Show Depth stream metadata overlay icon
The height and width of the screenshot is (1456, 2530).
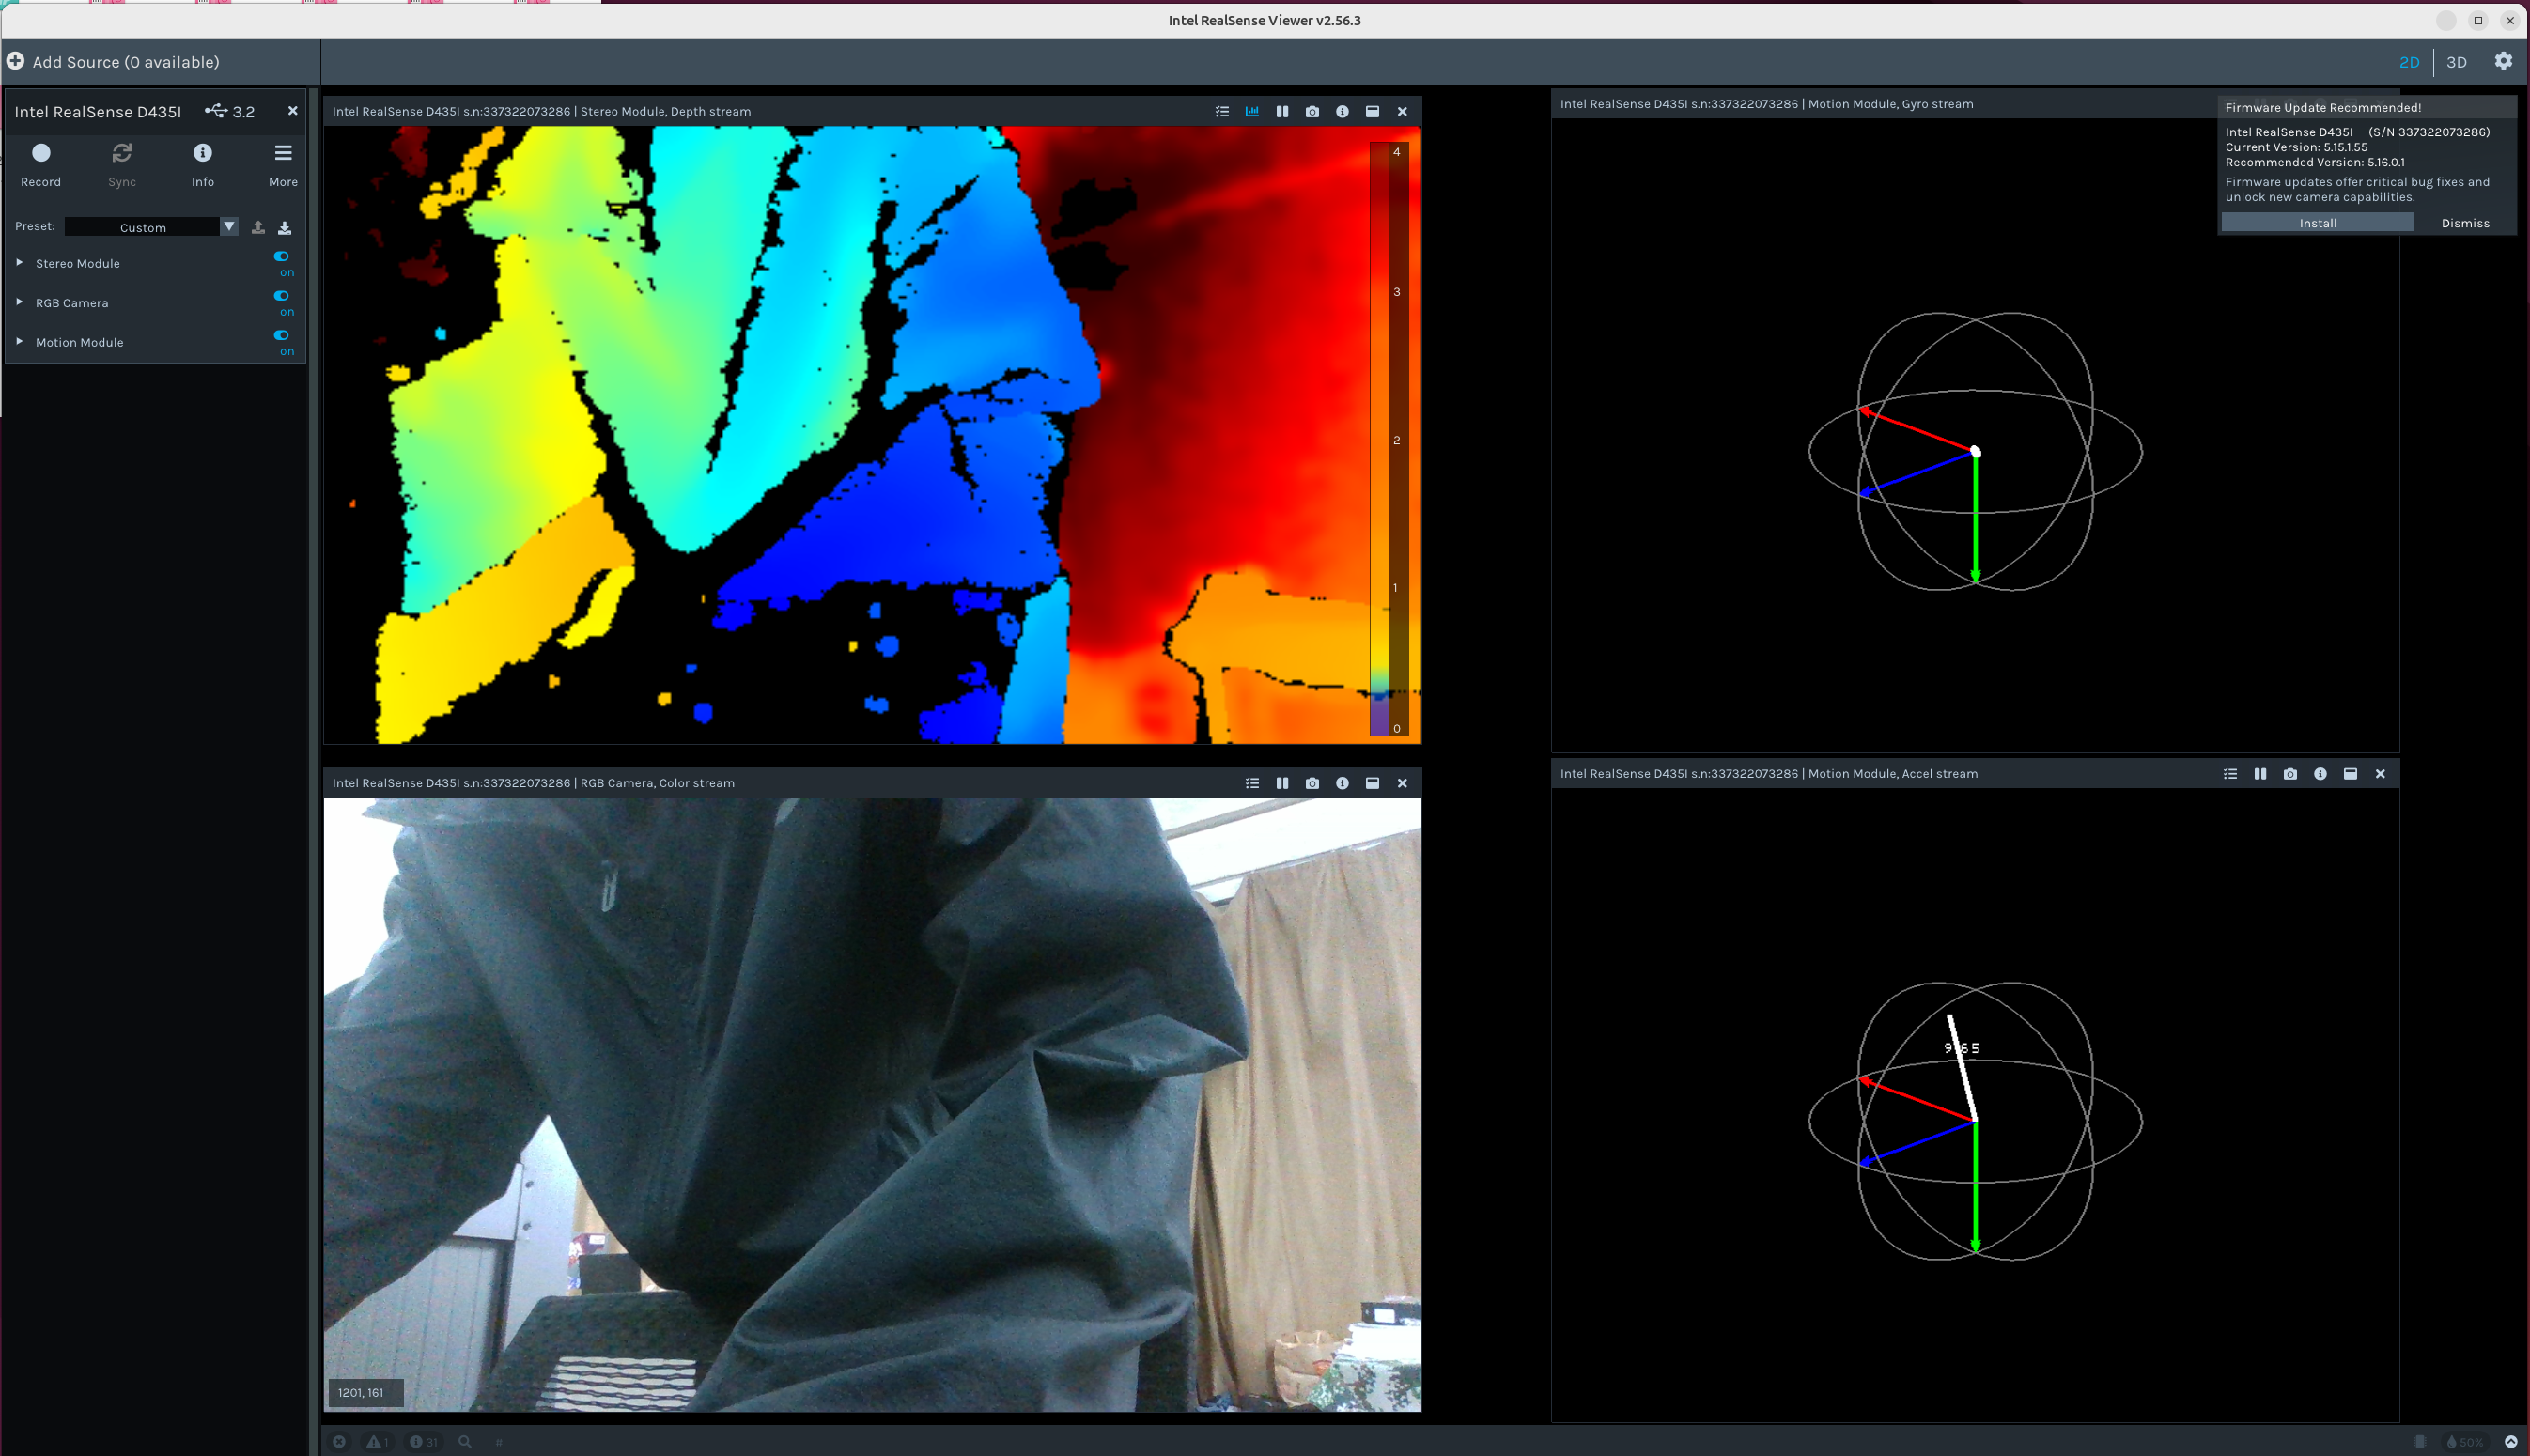click(1222, 111)
